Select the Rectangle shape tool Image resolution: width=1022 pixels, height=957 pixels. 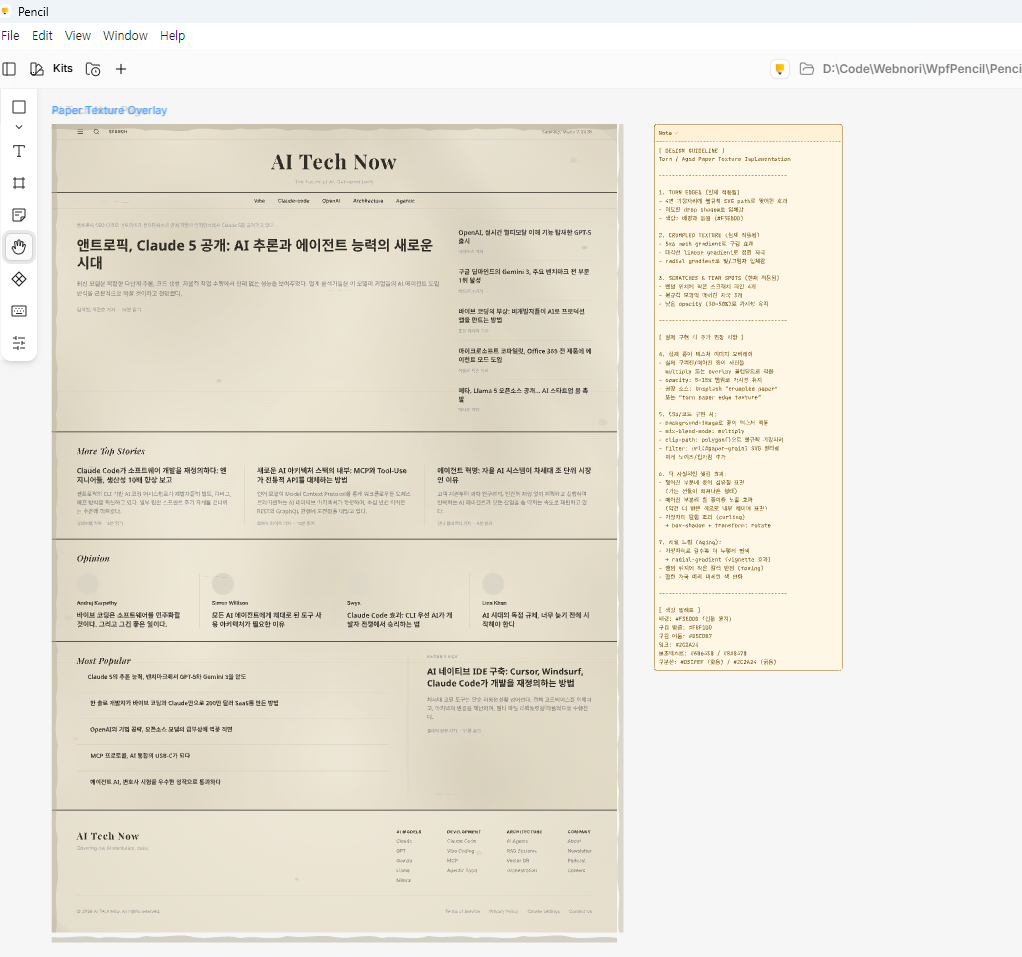pyautogui.click(x=19, y=107)
